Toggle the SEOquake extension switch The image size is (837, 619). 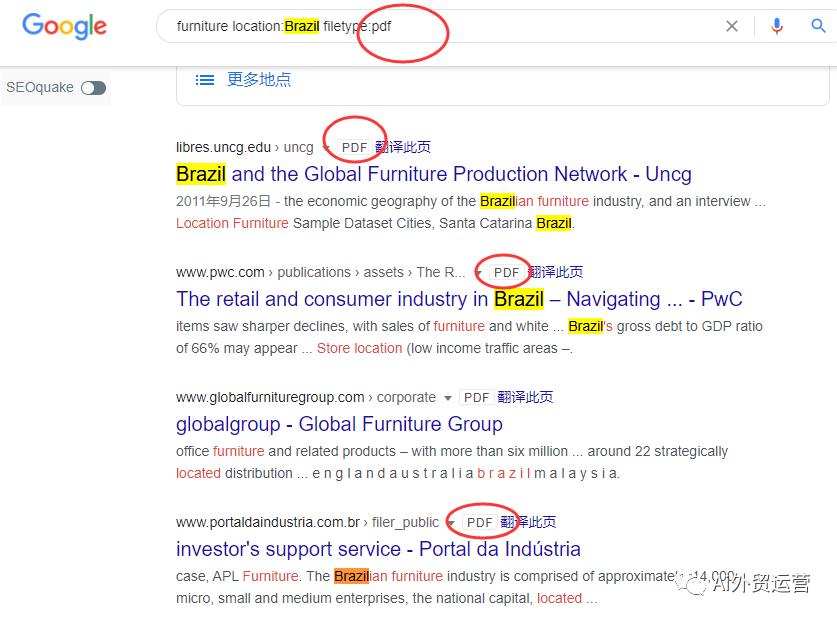[x=93, y=88]
